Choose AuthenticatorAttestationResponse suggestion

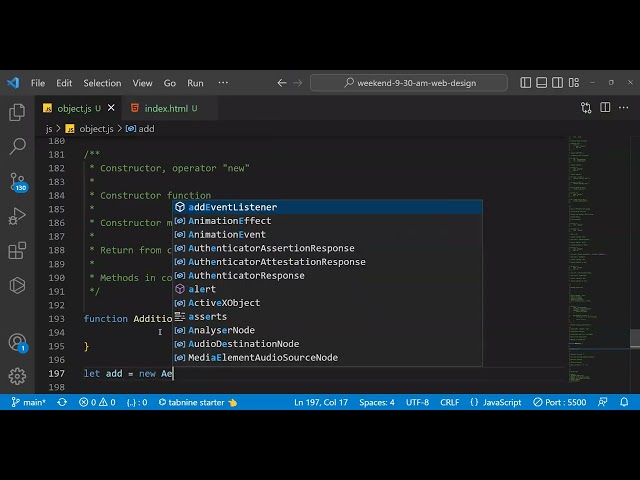click(x=327, y=262)
